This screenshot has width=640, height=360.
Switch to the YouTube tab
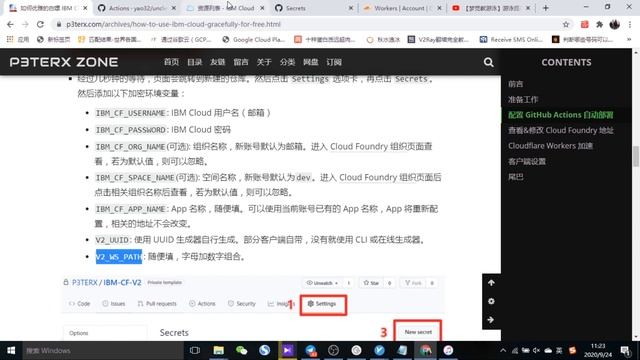click(x=491, y=8)
